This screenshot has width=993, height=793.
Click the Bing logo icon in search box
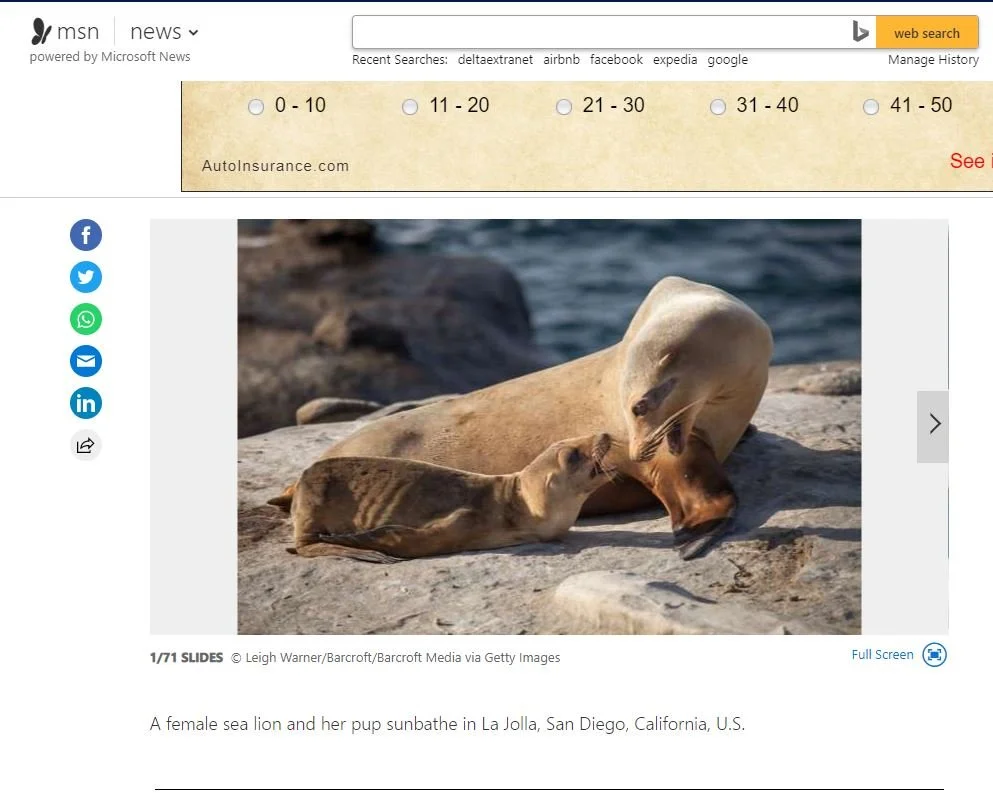click(860, 32)
